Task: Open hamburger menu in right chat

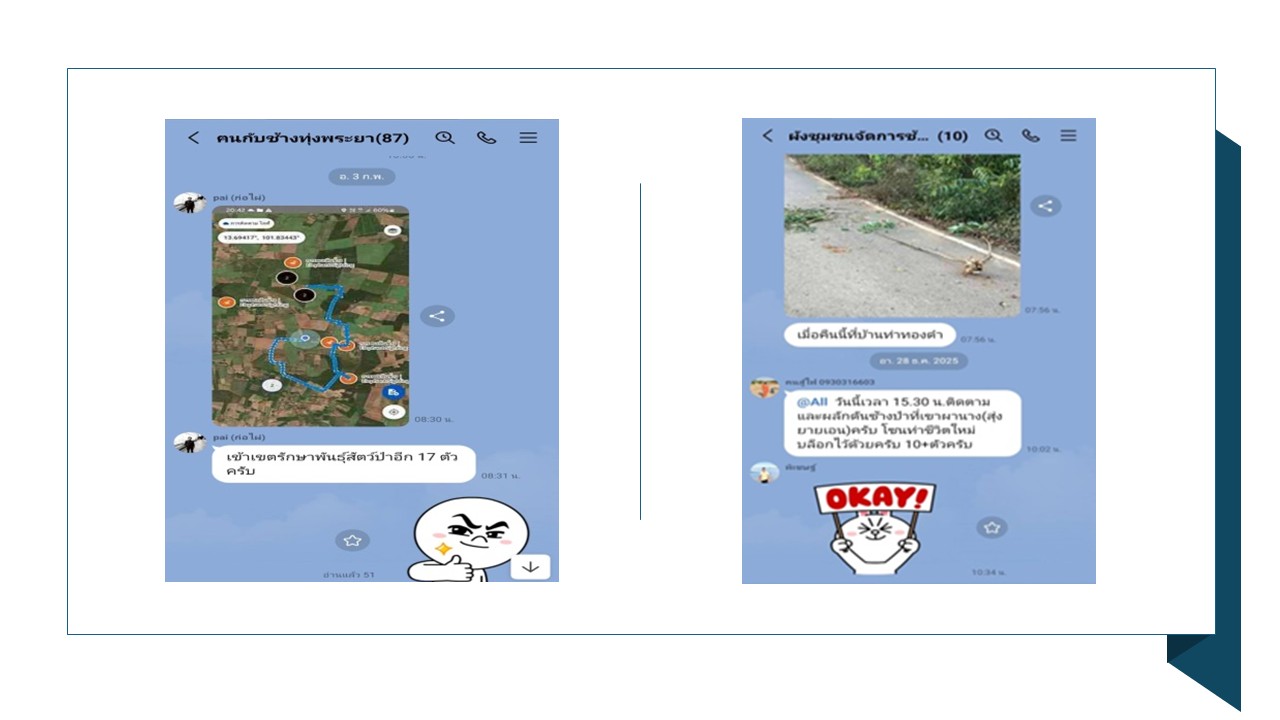Action: point(1068,135)
